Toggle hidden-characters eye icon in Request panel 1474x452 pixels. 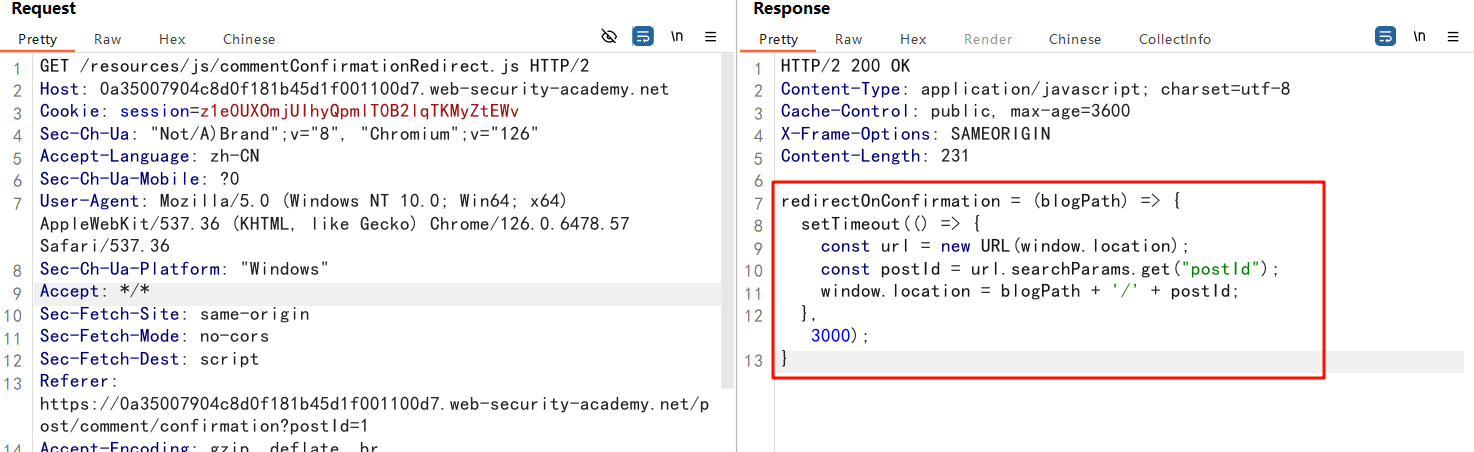tap(609, 37)
